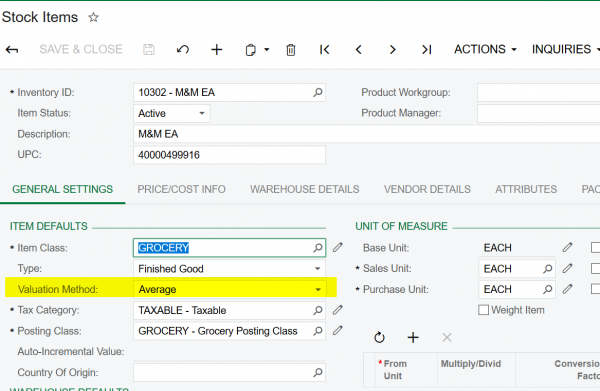Click the Purchase Unit EACH field
The image size is (600, 391).
(x=517, y=290)
